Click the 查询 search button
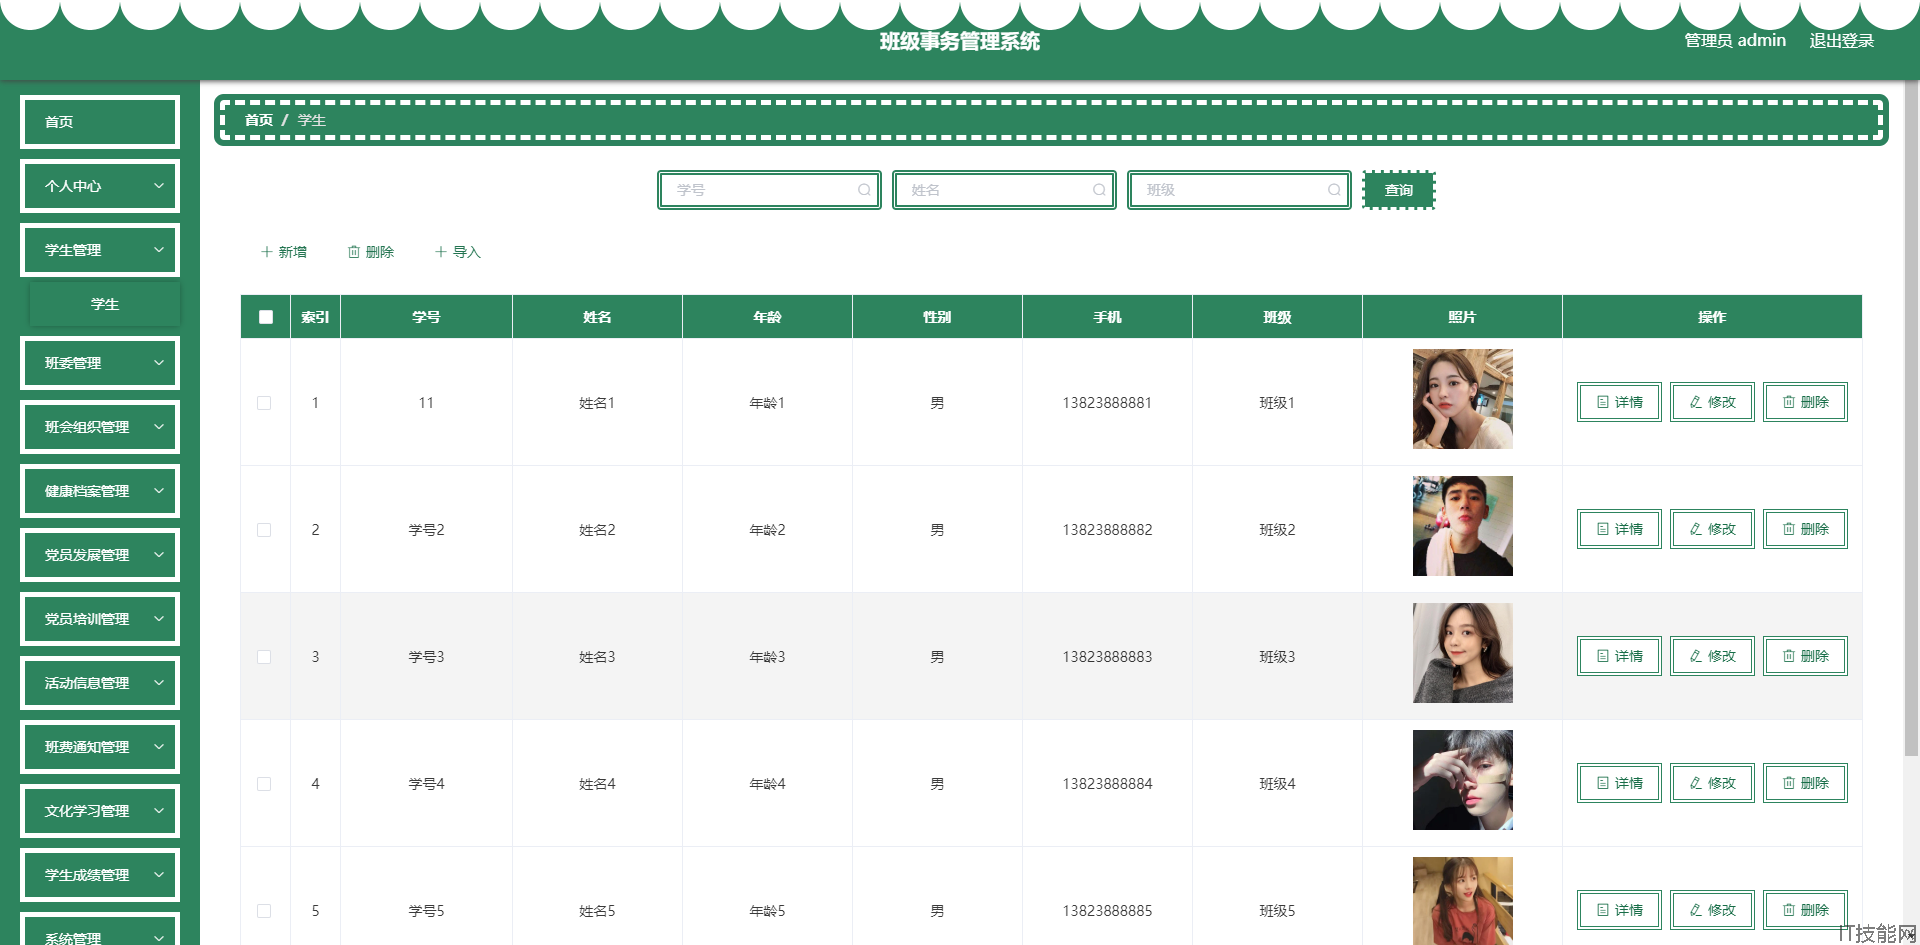1920x945 pixels. pos(1399,190)
